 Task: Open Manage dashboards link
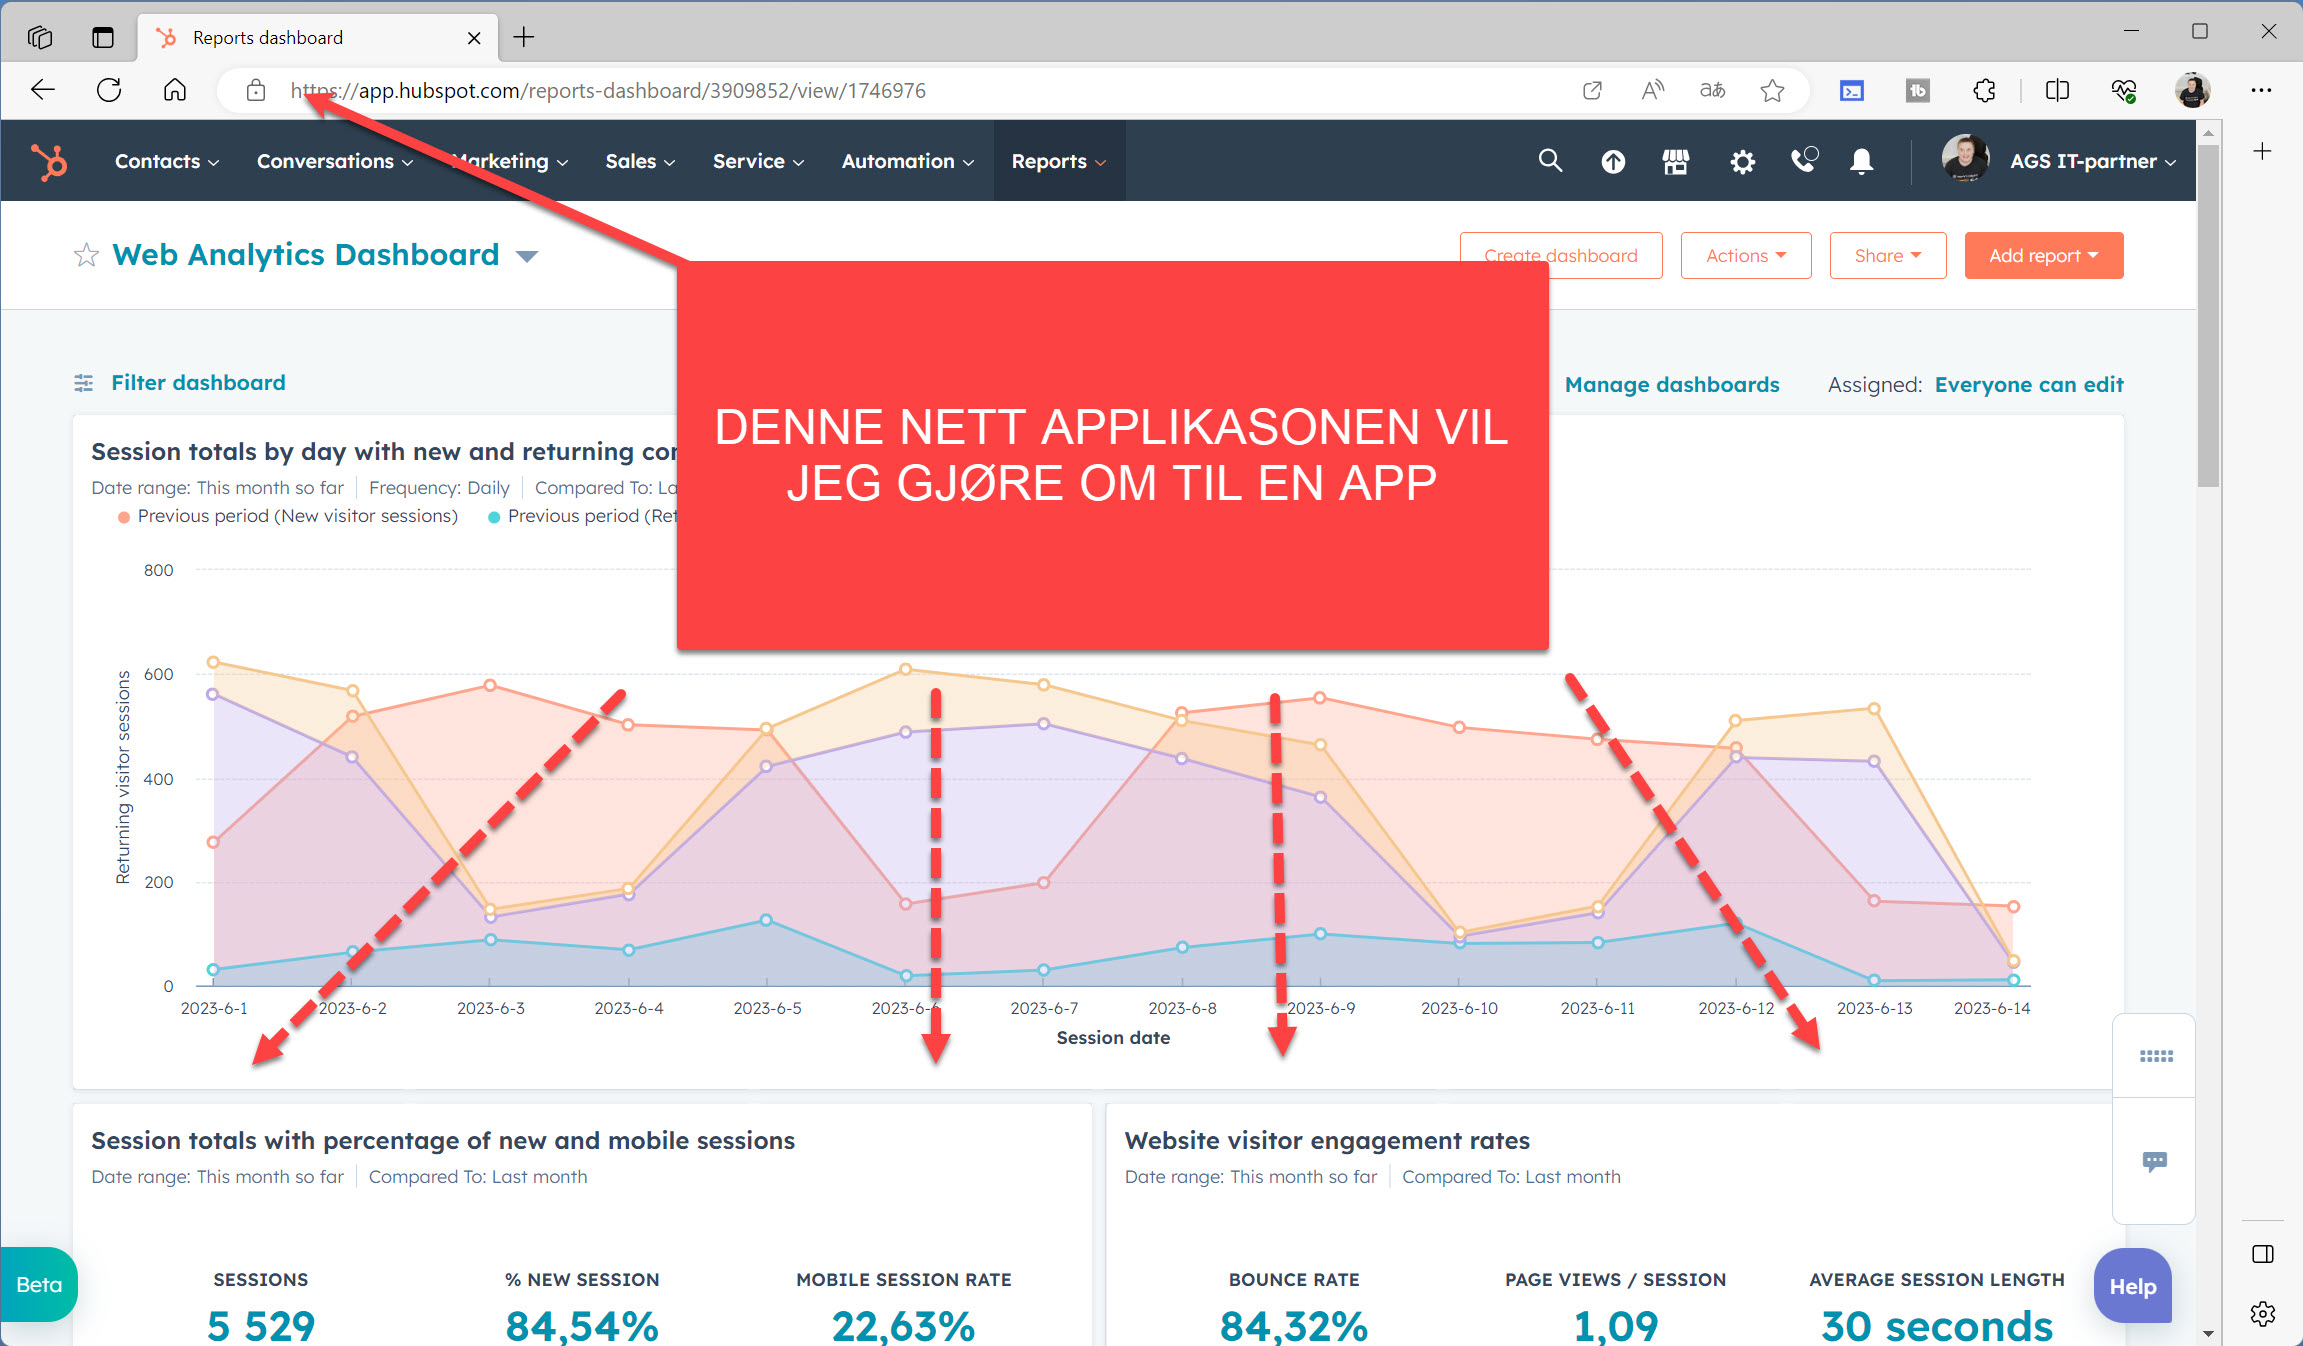coord(1672,384)
